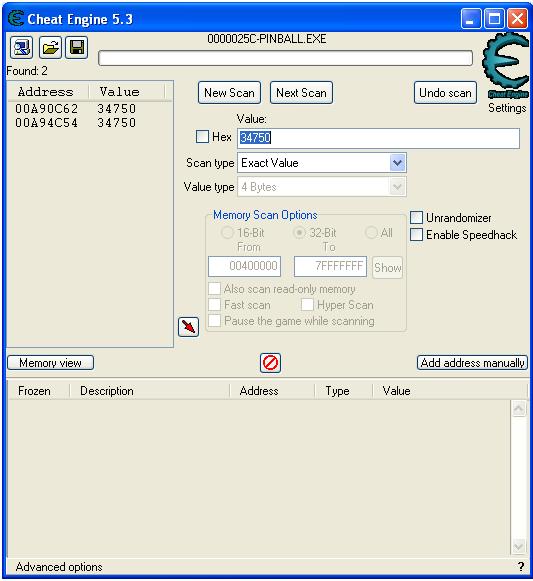Screen dimensions: 533x581
Task: Toggle the Hex checkbox
Action: [x=202, y=136]
